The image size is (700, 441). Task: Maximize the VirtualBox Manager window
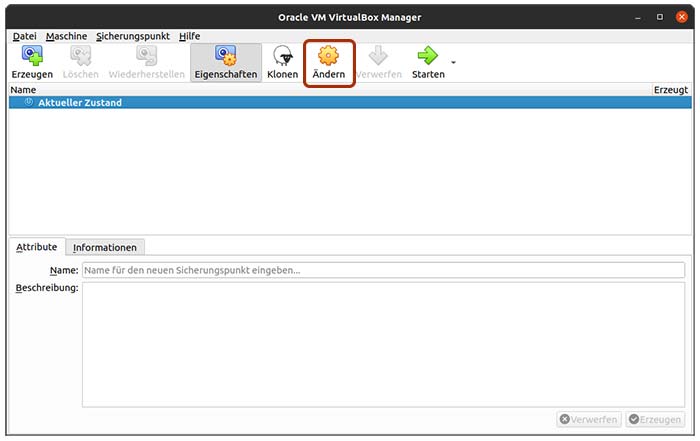660,17
